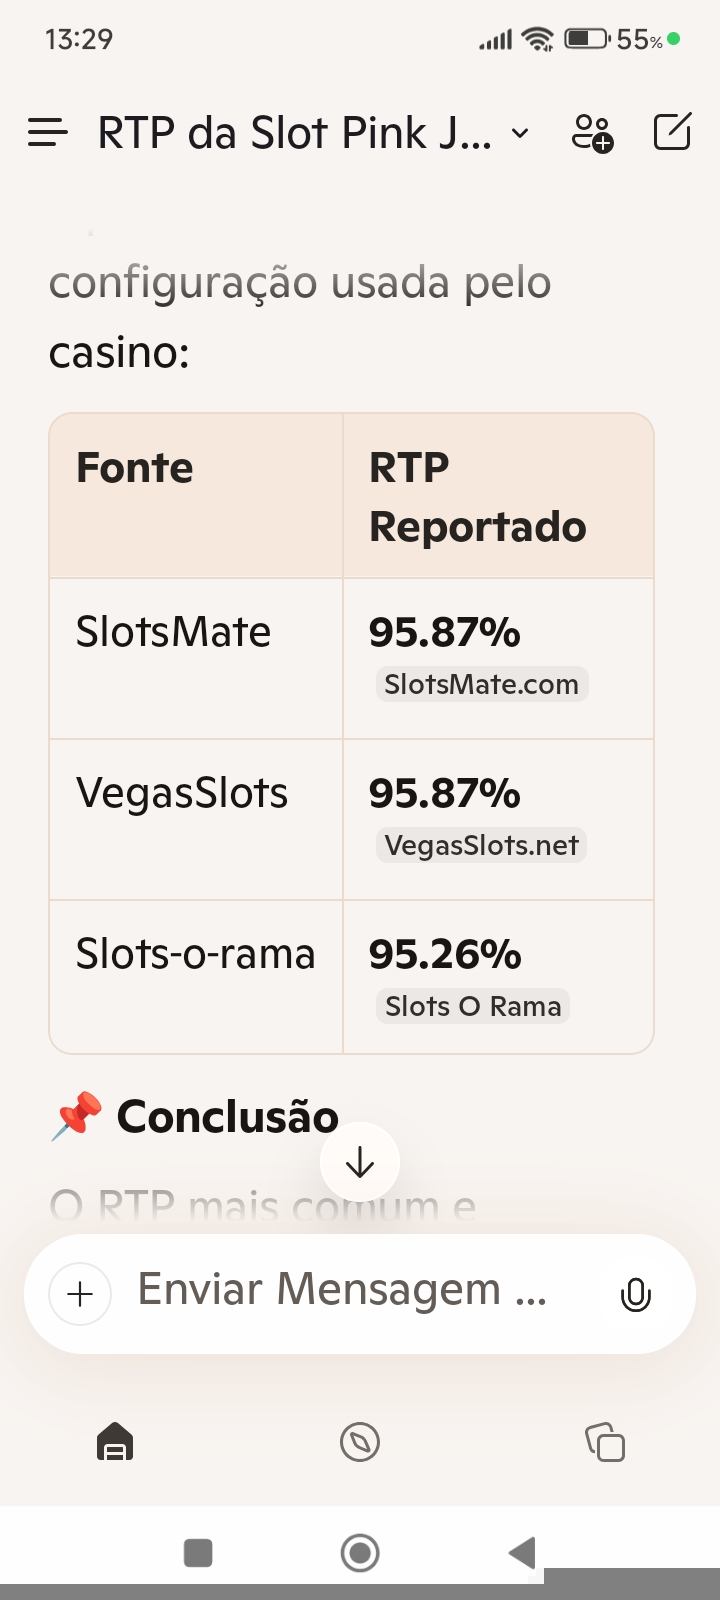Screen dimensions: 720x1600
Task: Tap the Conclusão heading text
Action: pos(228,1116)
